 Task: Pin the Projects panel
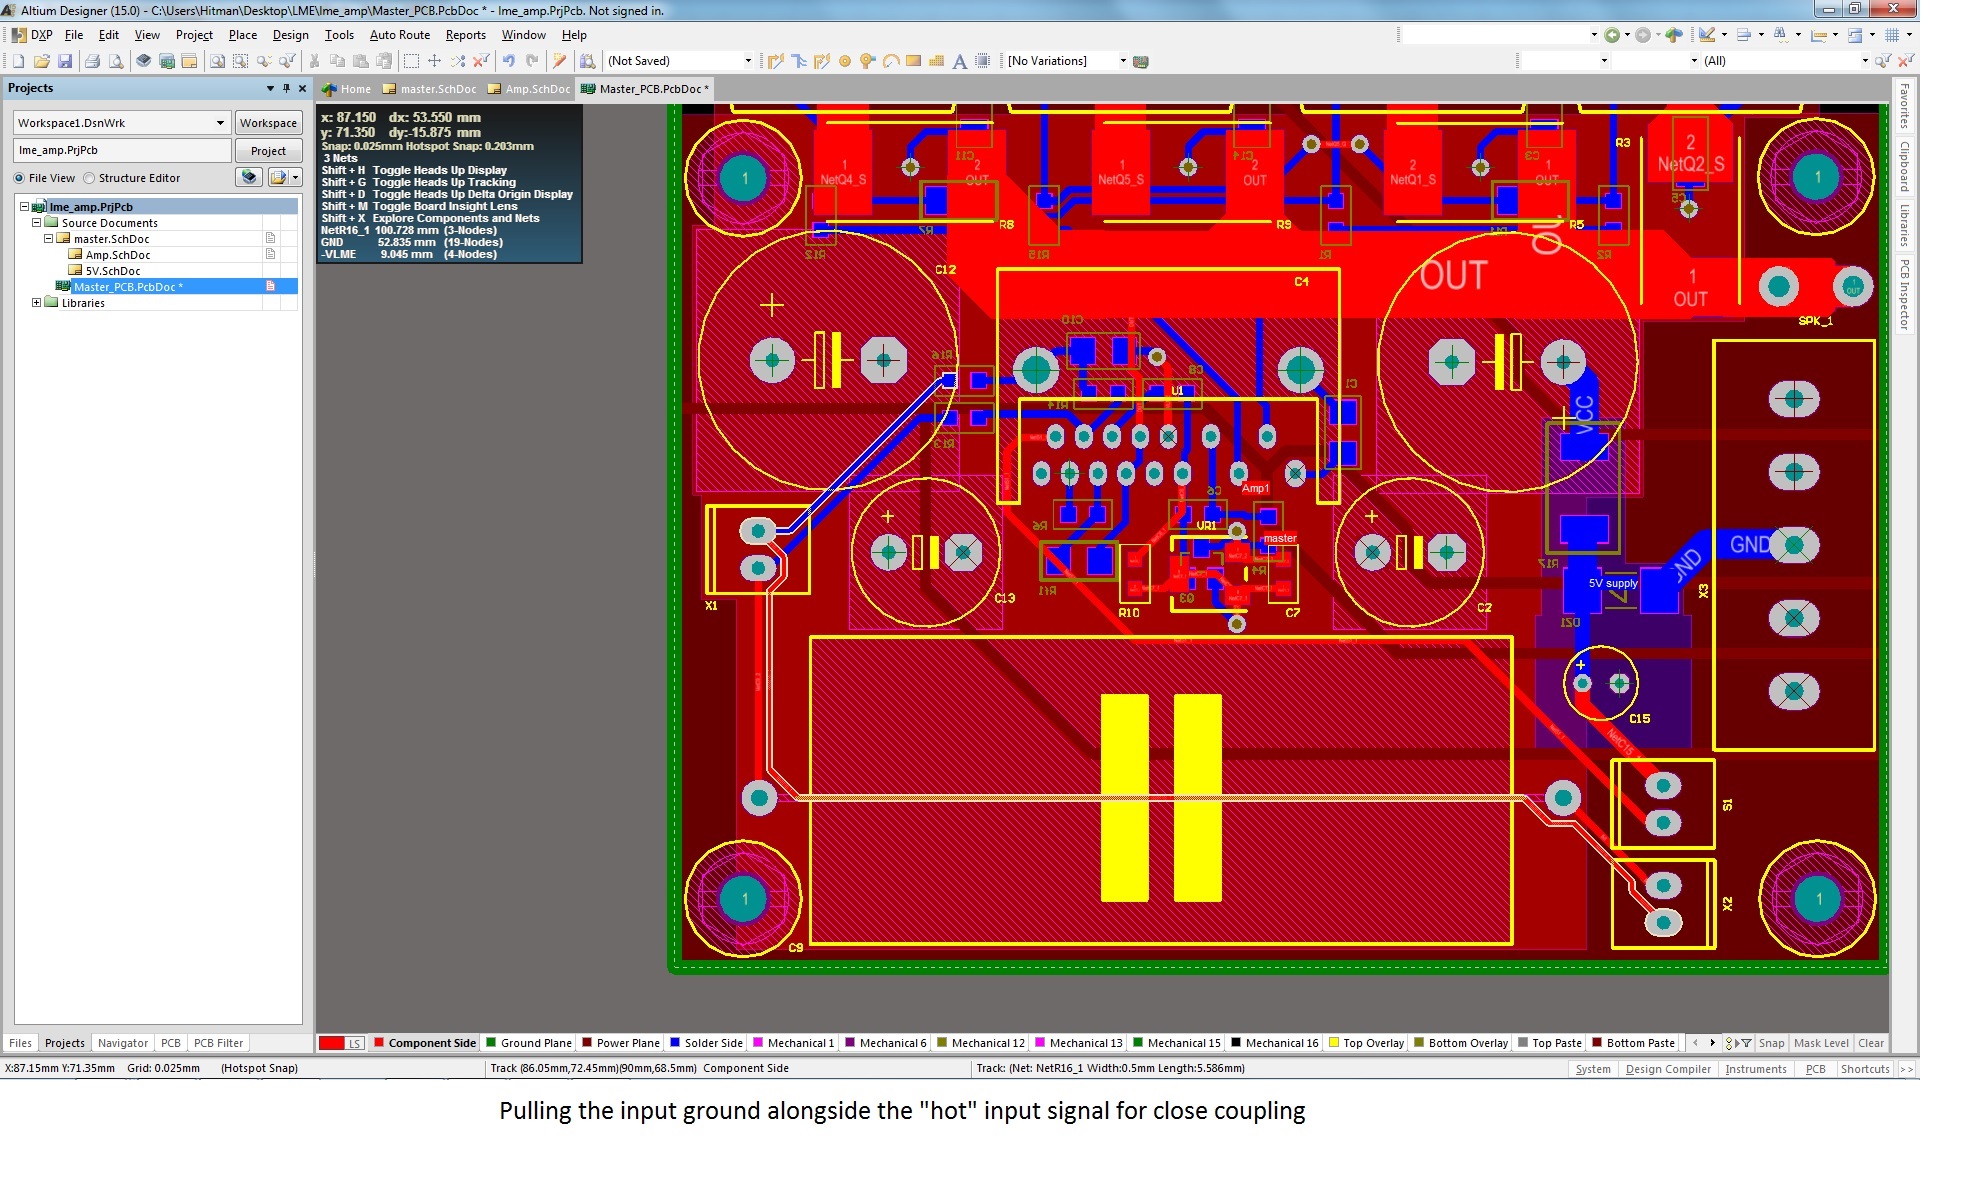286,88
